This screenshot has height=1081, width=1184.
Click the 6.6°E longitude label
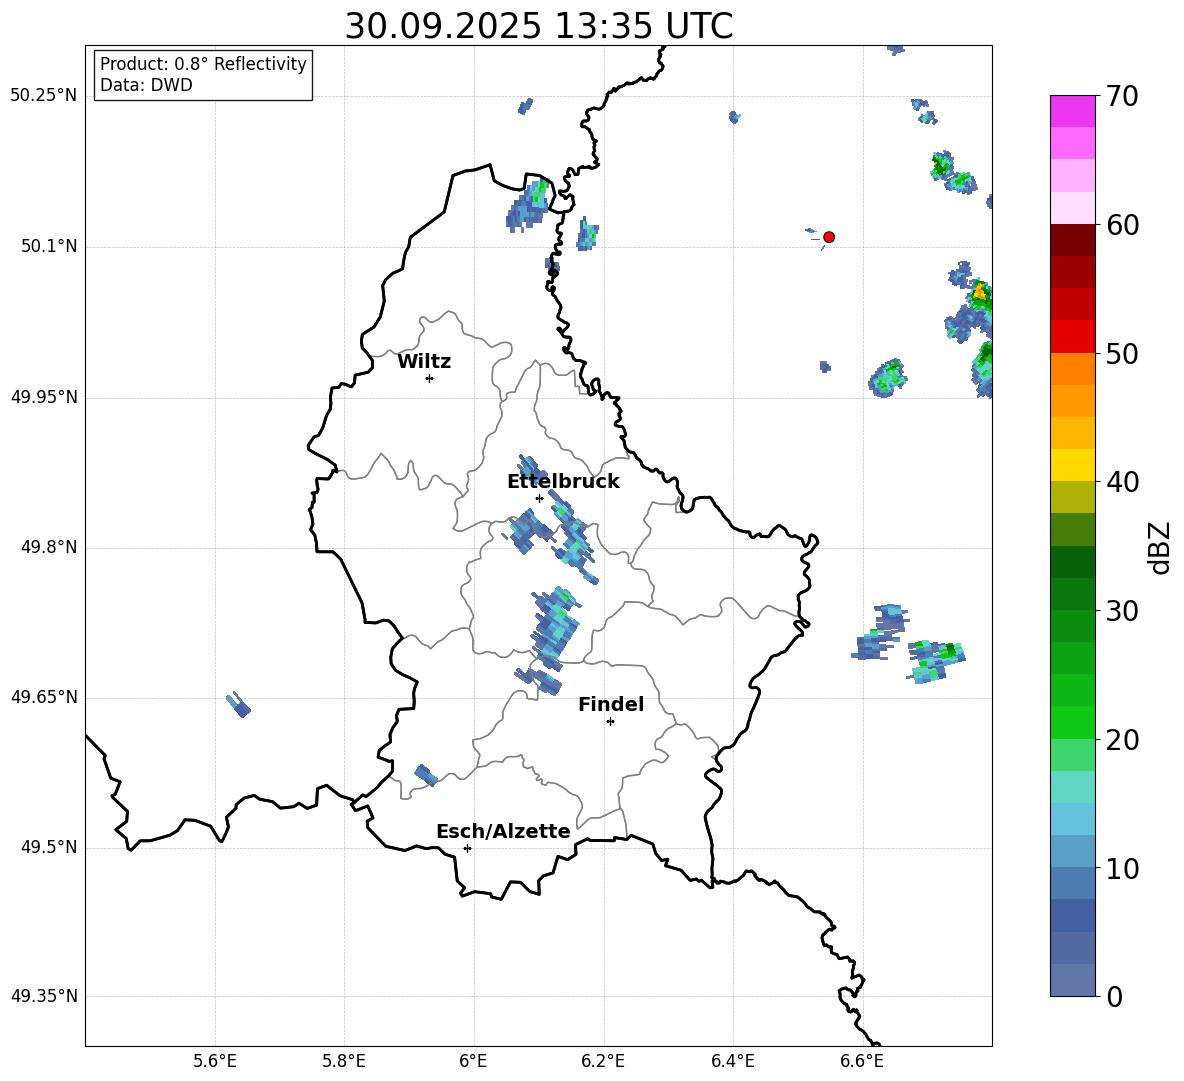(x=862, y=1062)
